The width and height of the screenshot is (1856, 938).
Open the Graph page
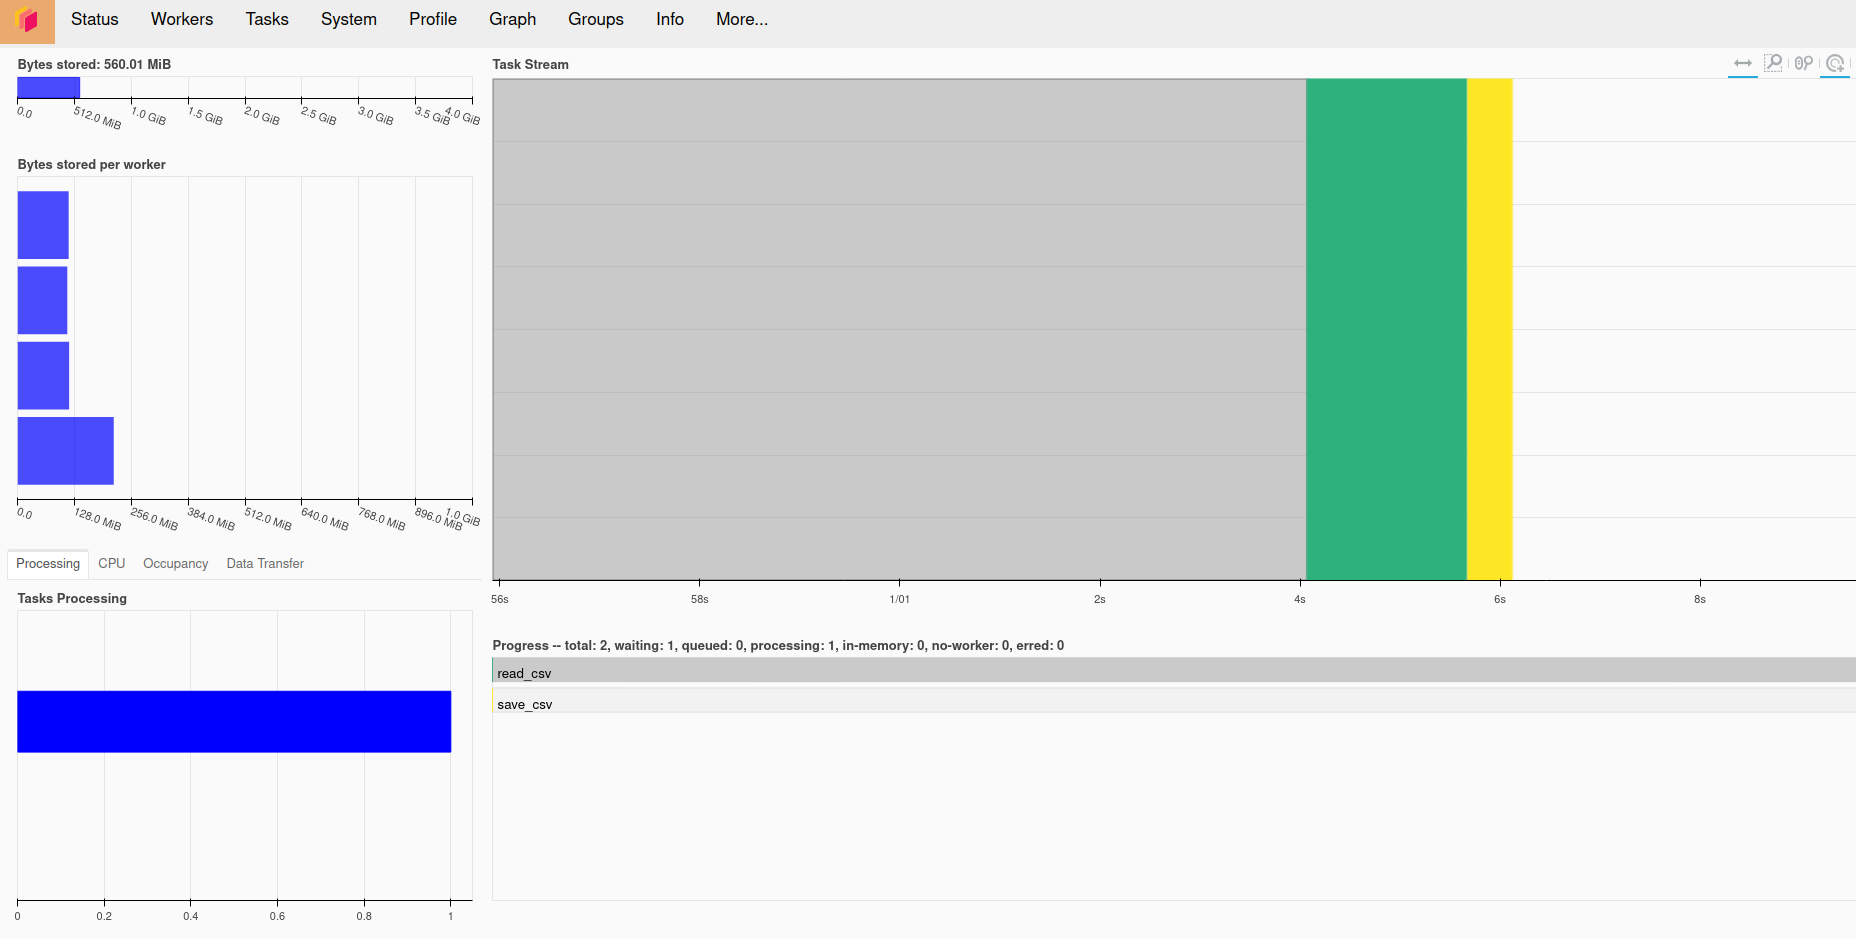tap(512, 20)
